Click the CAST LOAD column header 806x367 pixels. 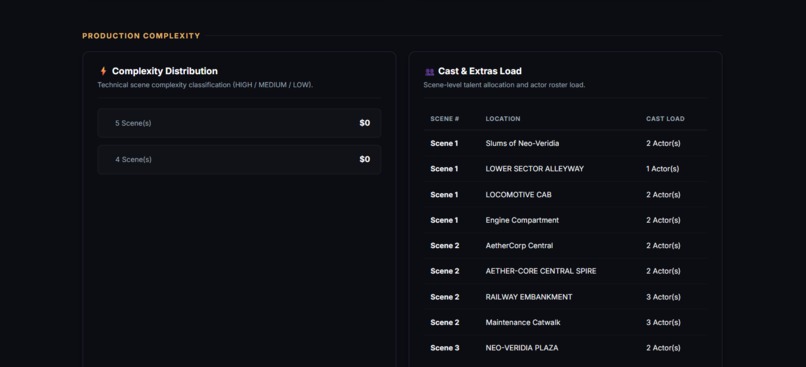click(665, 119)
